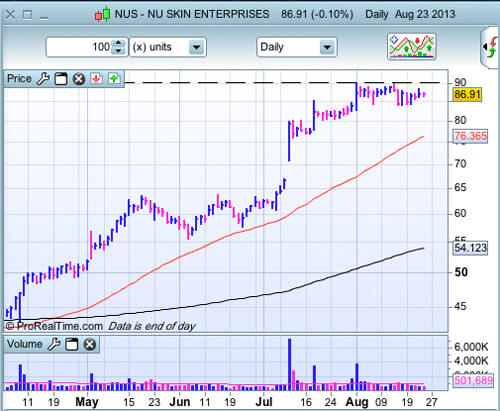
Task: Click the 501,689 volume value label
Action: pos(473,380)
